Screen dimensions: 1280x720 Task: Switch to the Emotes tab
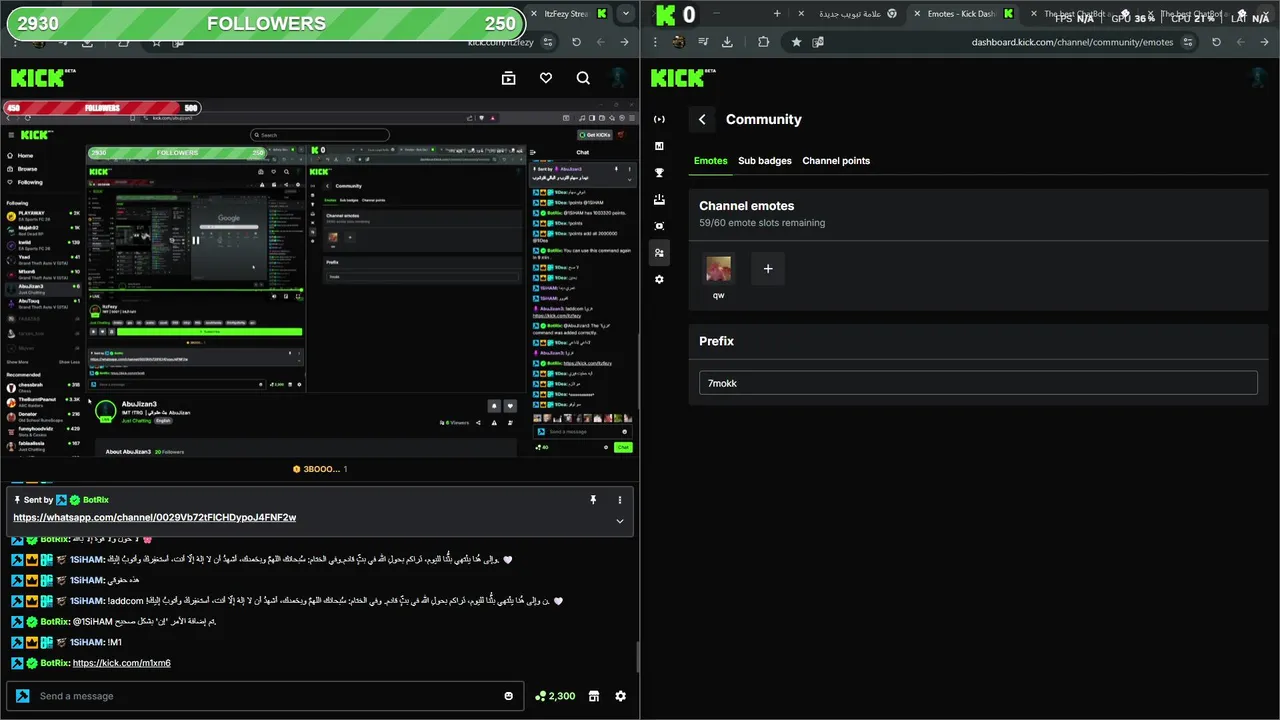coord(711,161)
